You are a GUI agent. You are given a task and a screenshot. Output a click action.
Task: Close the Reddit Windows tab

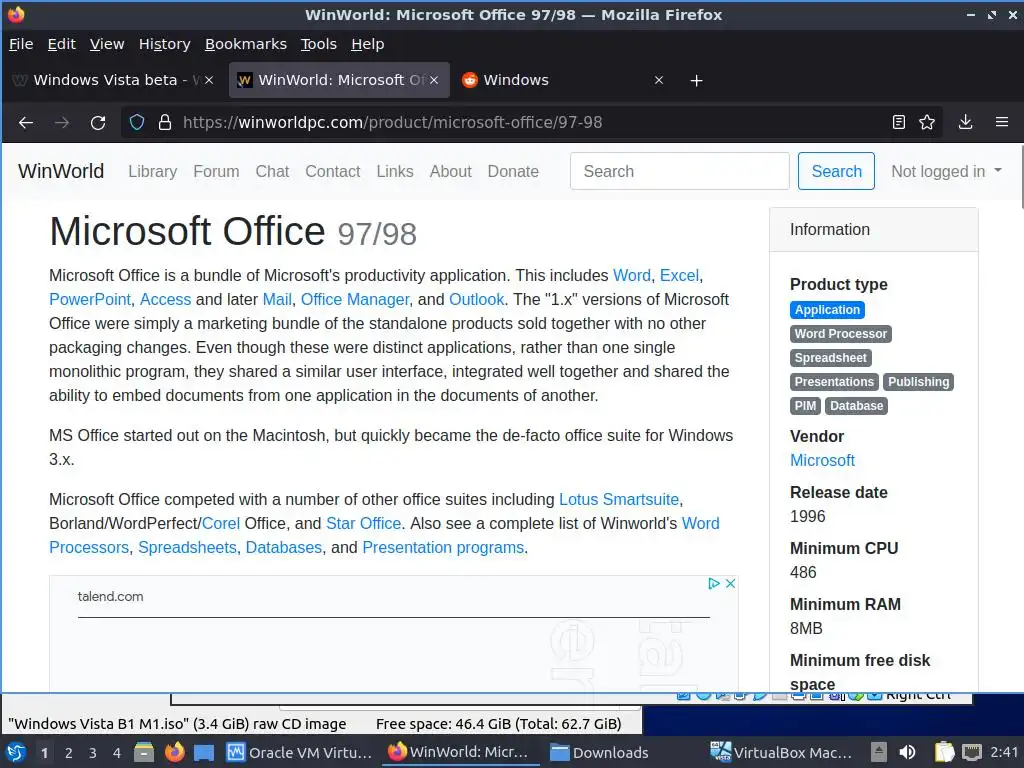tap(659, 80)
